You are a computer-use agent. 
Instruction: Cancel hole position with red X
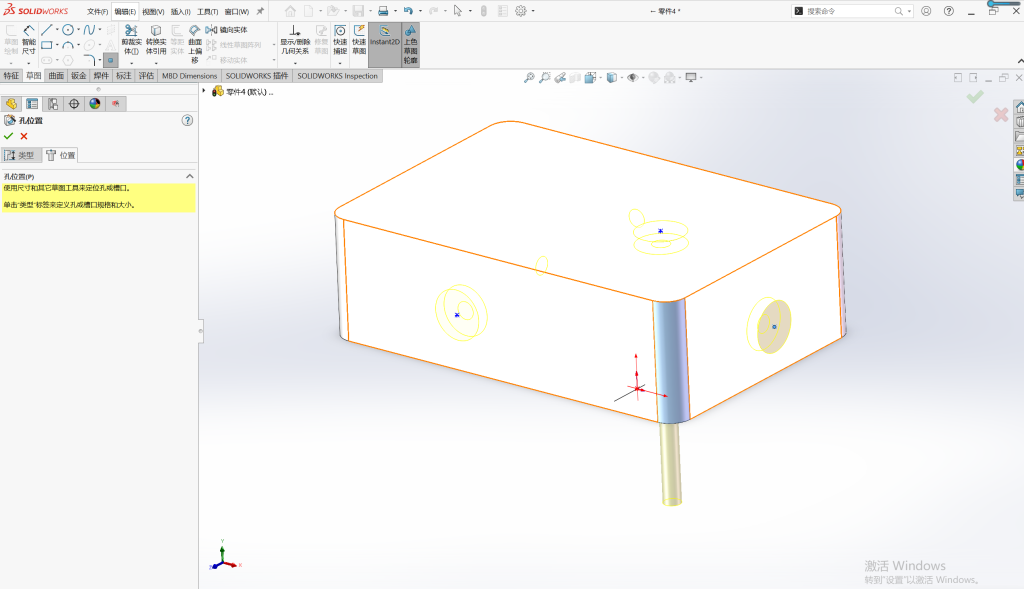tap(24, 136)
